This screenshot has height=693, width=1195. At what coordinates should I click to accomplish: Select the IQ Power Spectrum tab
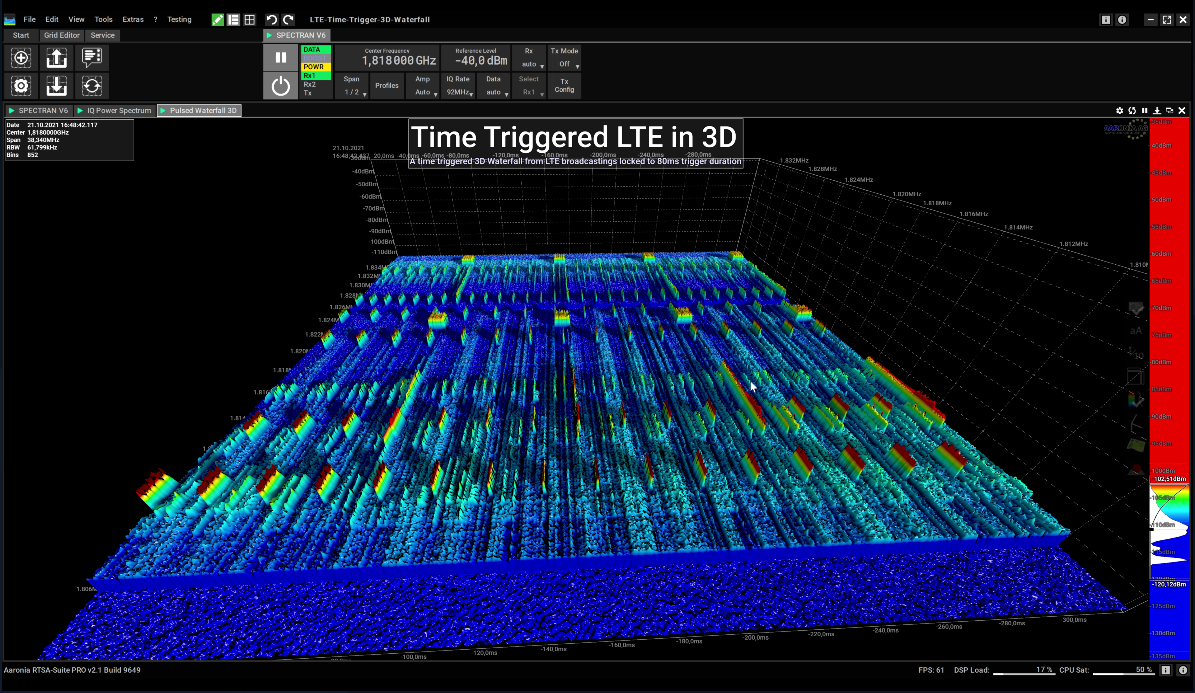click(x=114, y=111)
